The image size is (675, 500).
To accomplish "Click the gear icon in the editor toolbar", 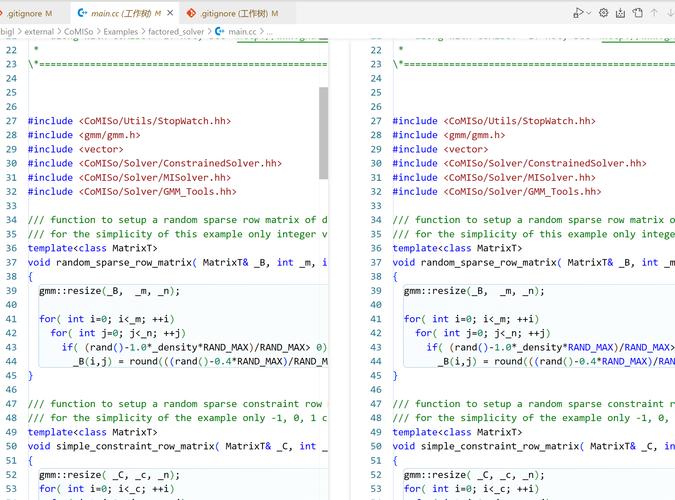I will tap(603, 13).
